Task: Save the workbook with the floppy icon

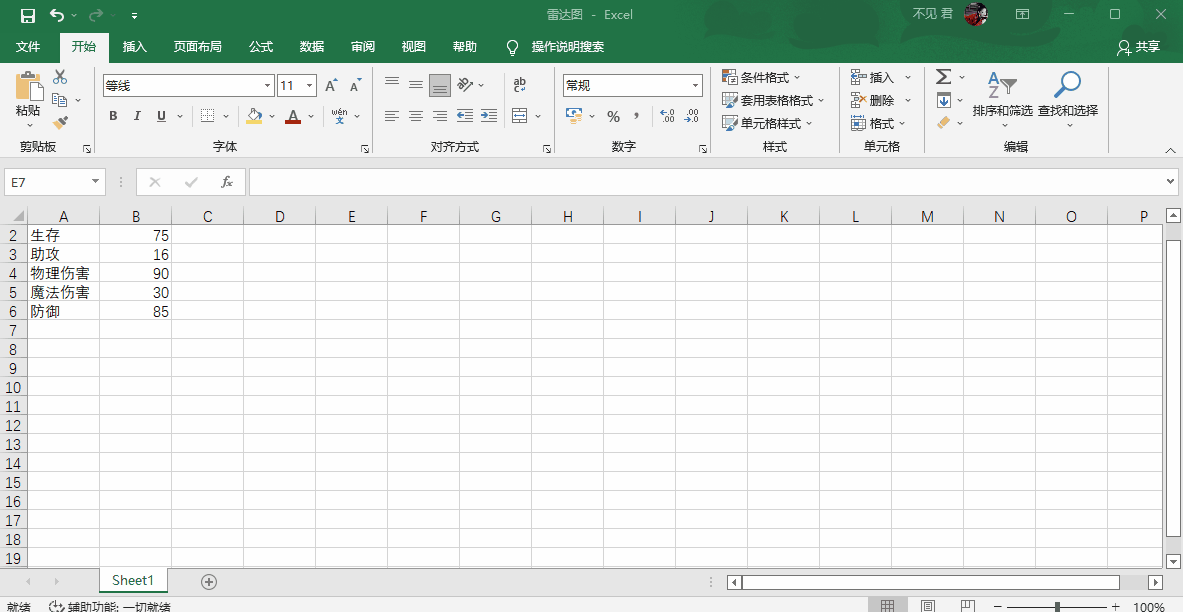Action: (28, 15)
